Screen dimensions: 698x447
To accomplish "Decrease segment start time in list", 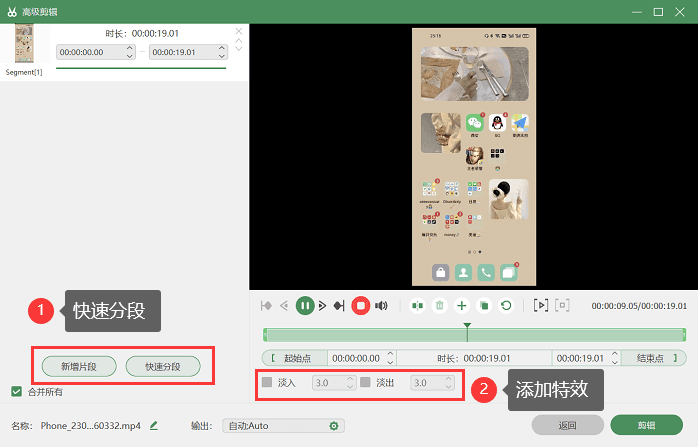I will click(130, 56).
